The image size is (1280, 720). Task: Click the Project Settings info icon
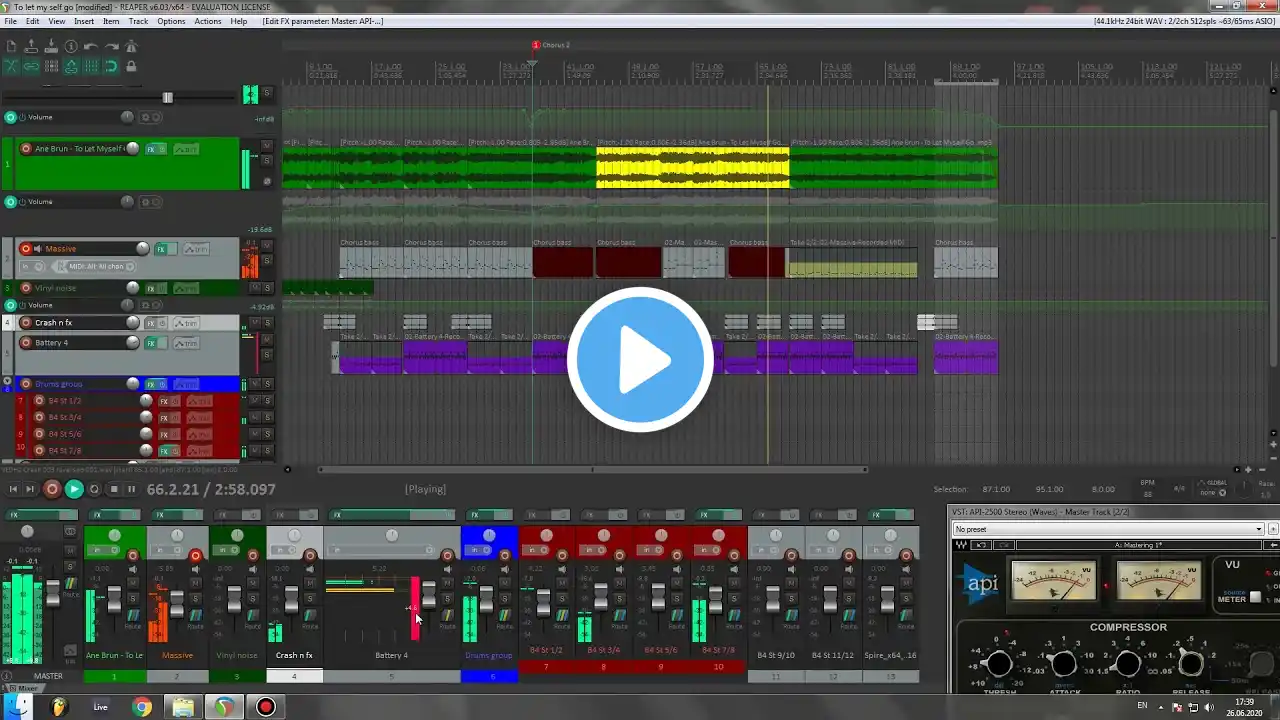click(x=71, y=46)
